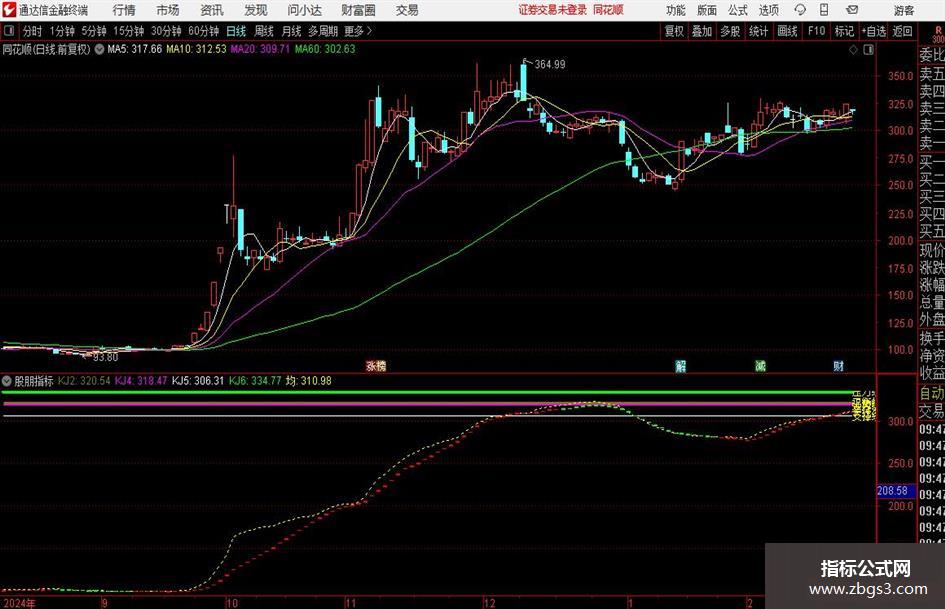
Task: Click the MA5: 317.66 value
Action: tap(134, 49)
